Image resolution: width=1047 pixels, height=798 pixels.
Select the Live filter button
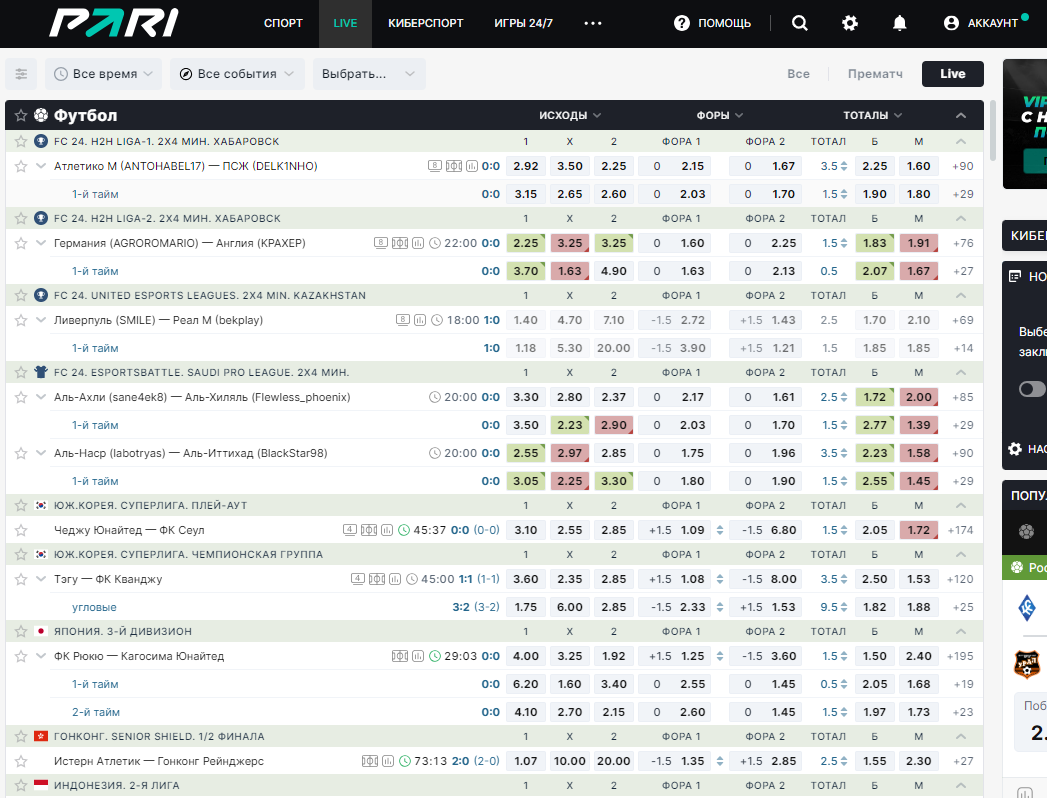coord(952,73)
